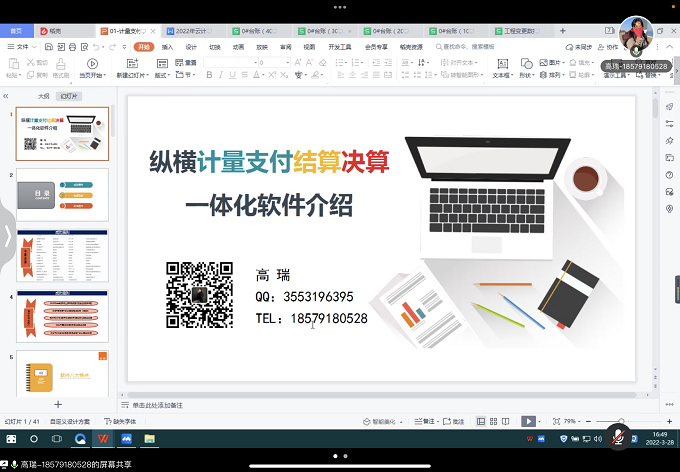
Task: Open the Design (设计) ribbon tab
Action: tap(191, 47)
